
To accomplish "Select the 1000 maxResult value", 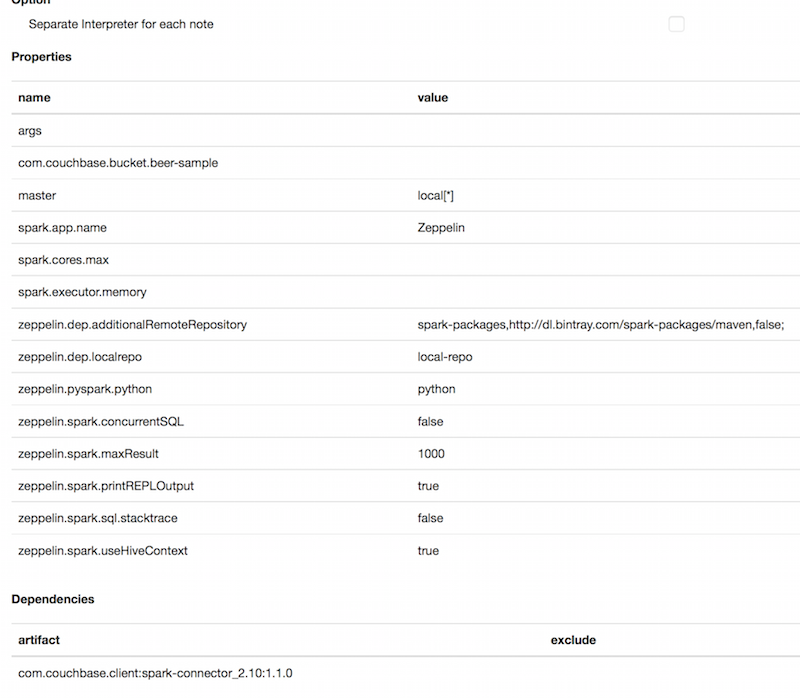I will pyautogui.click(x=431, y=454).
